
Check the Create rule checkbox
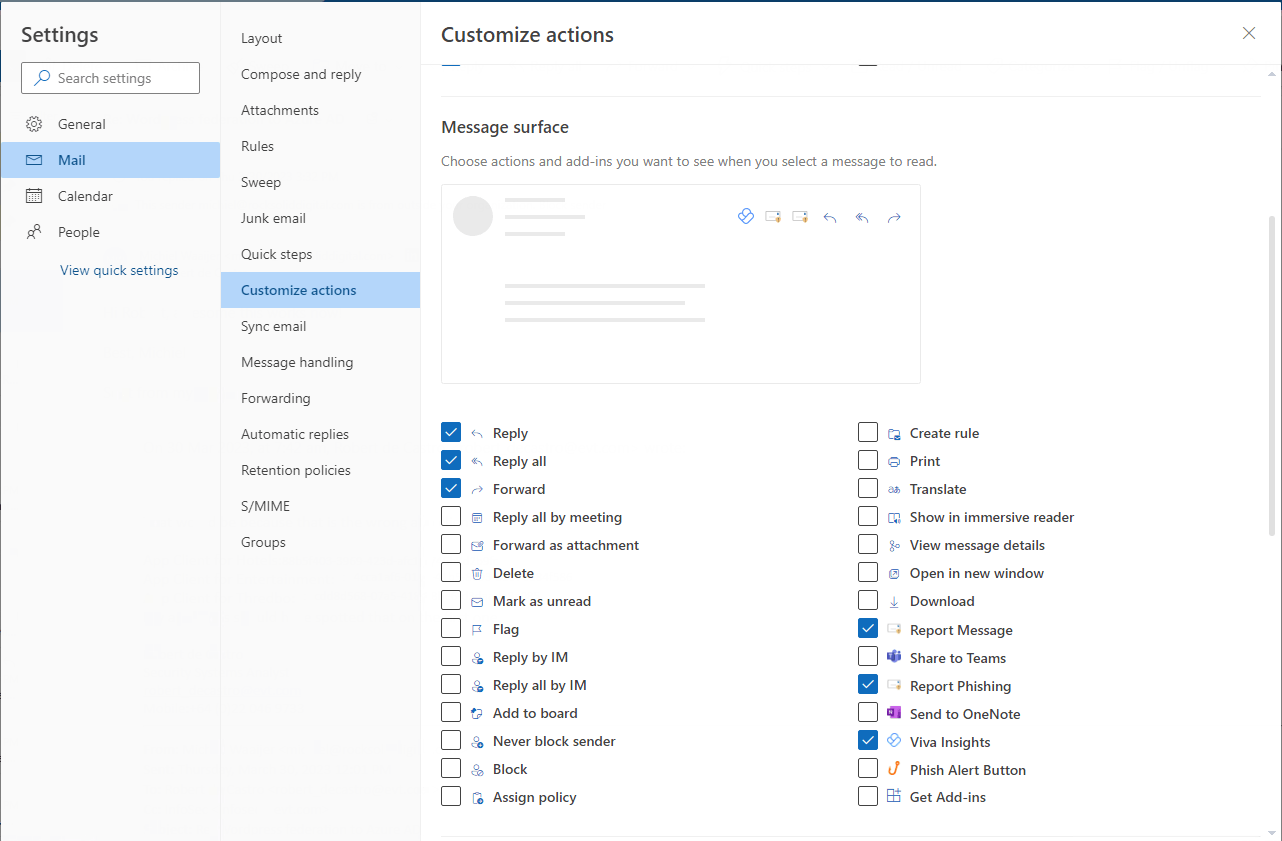point(868,432)
